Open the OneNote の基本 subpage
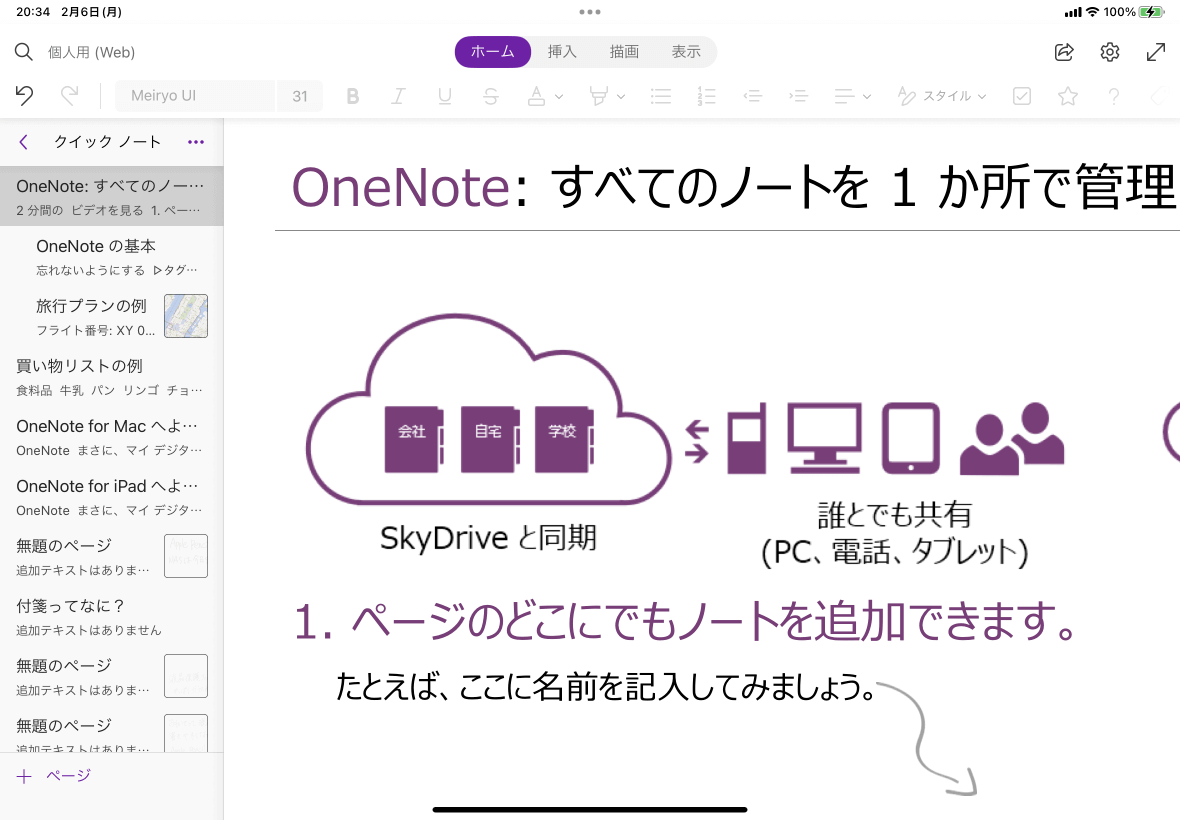Image resolution: width=1180 pixels, height=820 pixels. coord(111,257)
